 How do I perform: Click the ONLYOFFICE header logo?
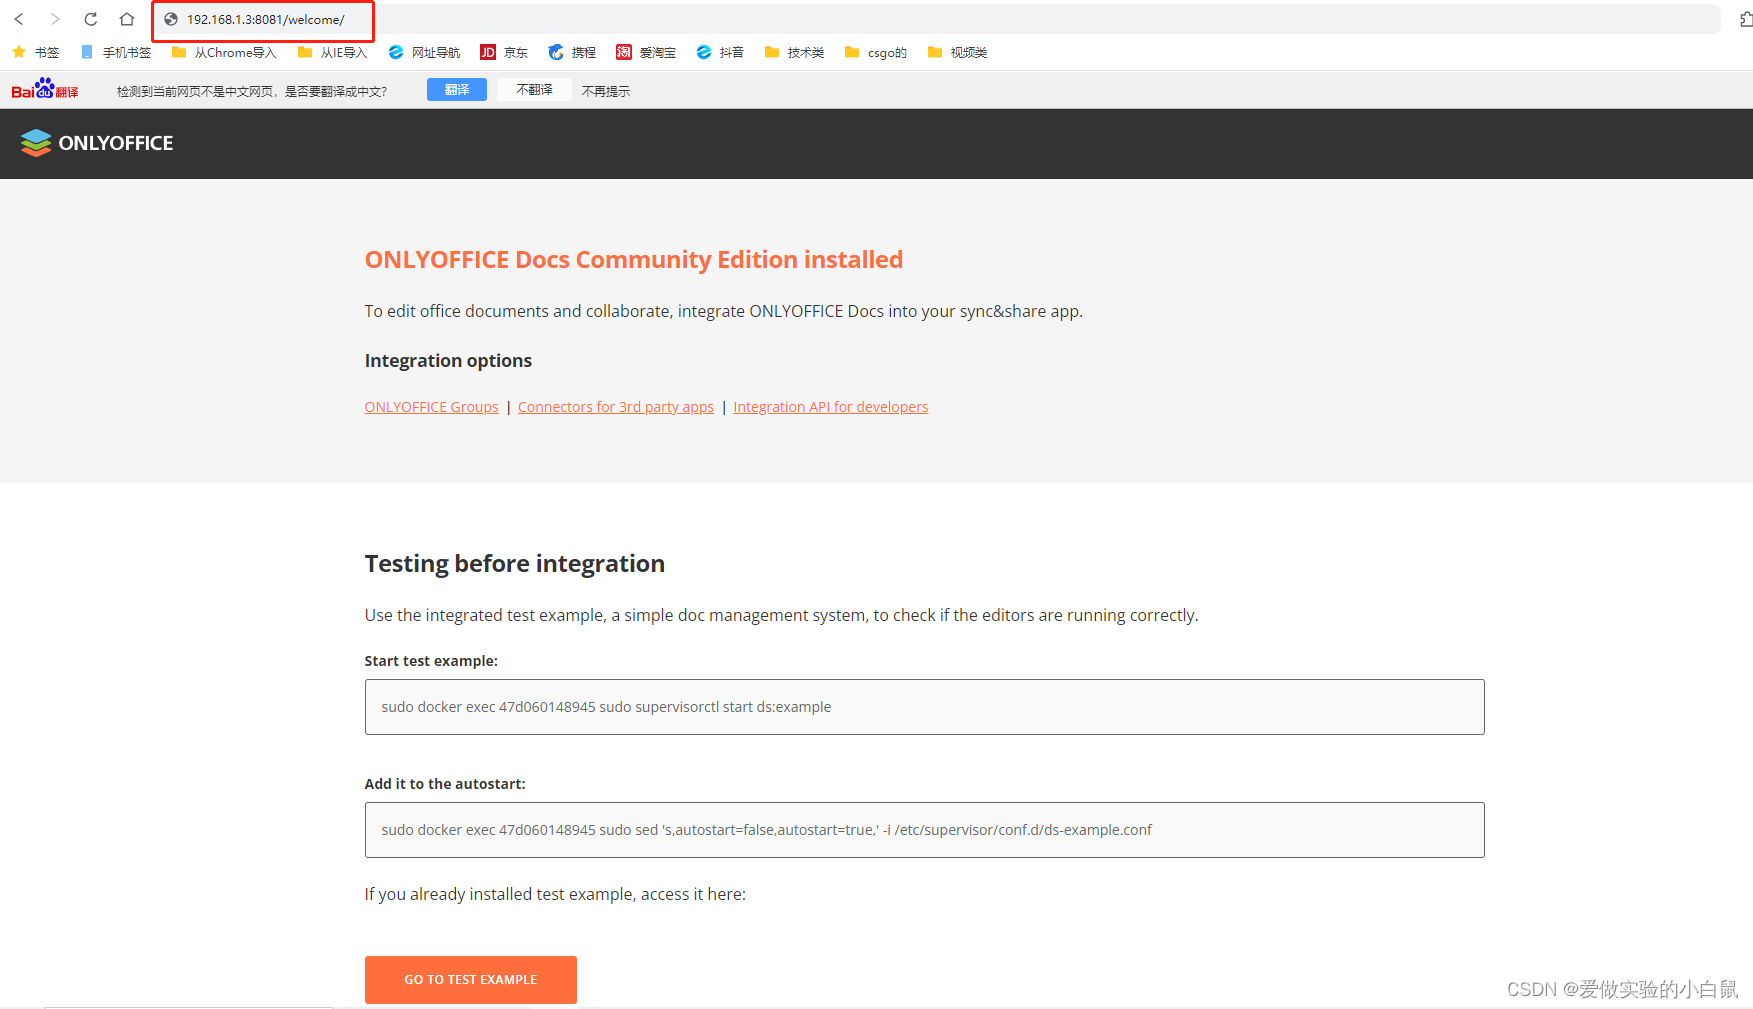pos(97,143)
